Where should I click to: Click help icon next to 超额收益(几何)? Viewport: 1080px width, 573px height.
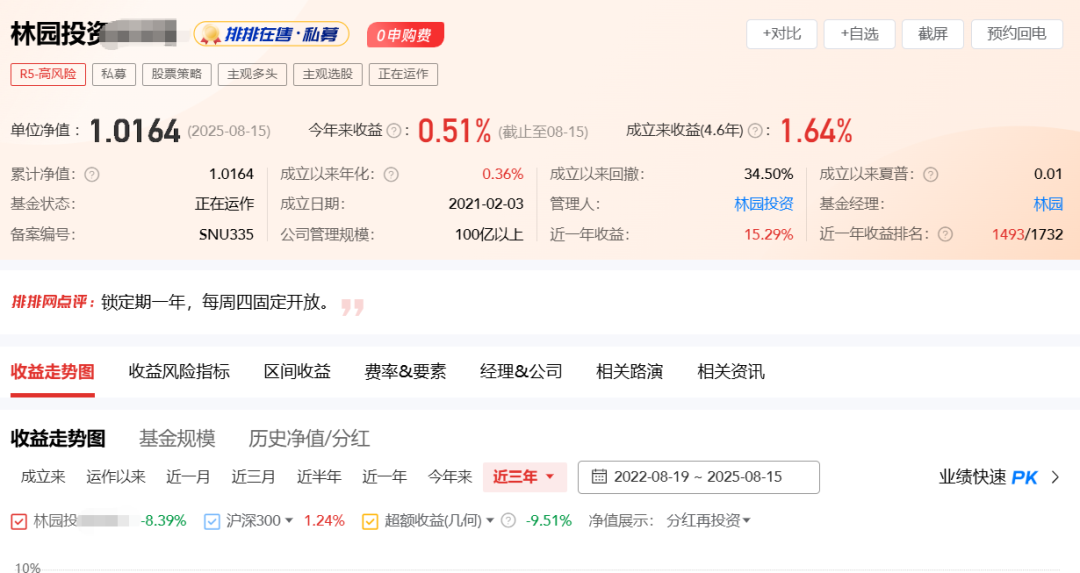(x=508, y=521)
